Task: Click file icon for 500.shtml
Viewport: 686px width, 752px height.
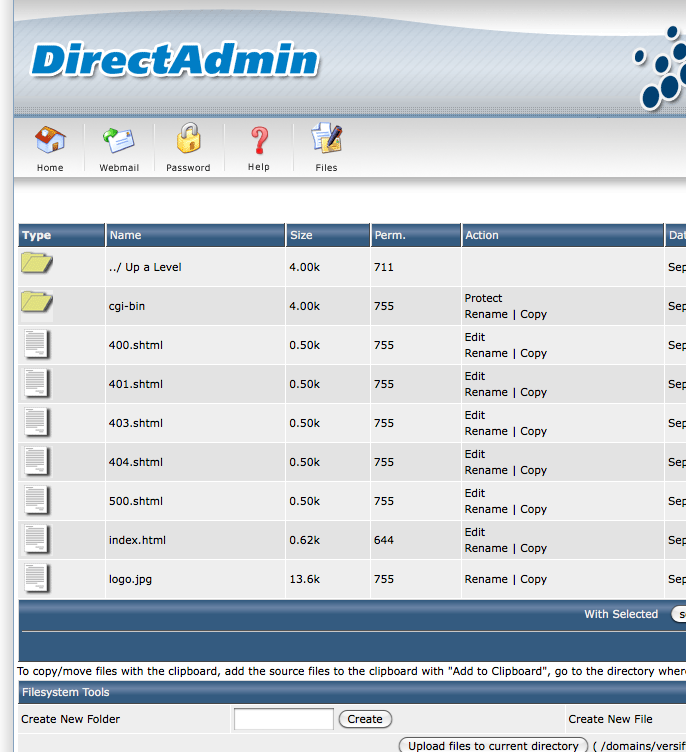Action: (37, 500)
